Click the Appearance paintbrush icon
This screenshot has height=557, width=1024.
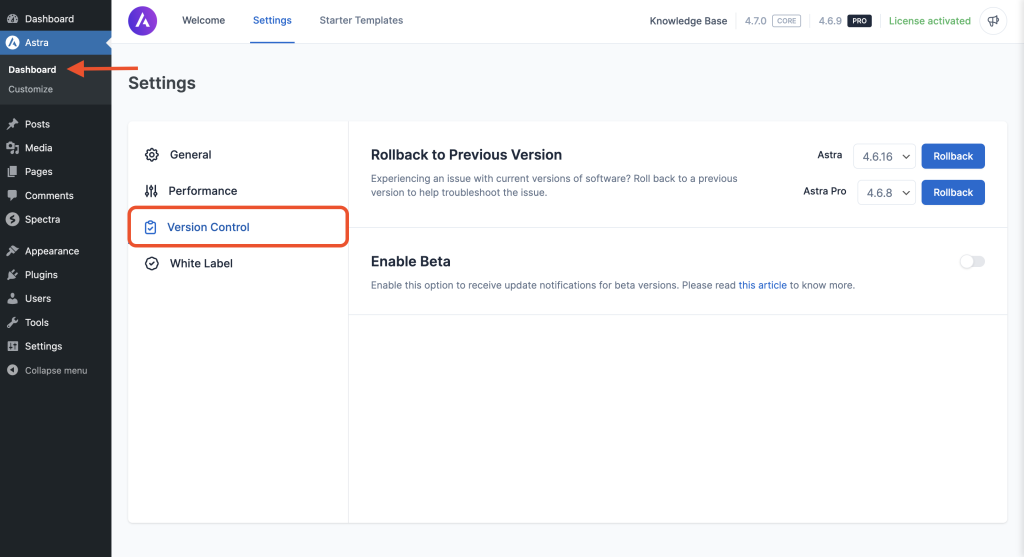12,251
